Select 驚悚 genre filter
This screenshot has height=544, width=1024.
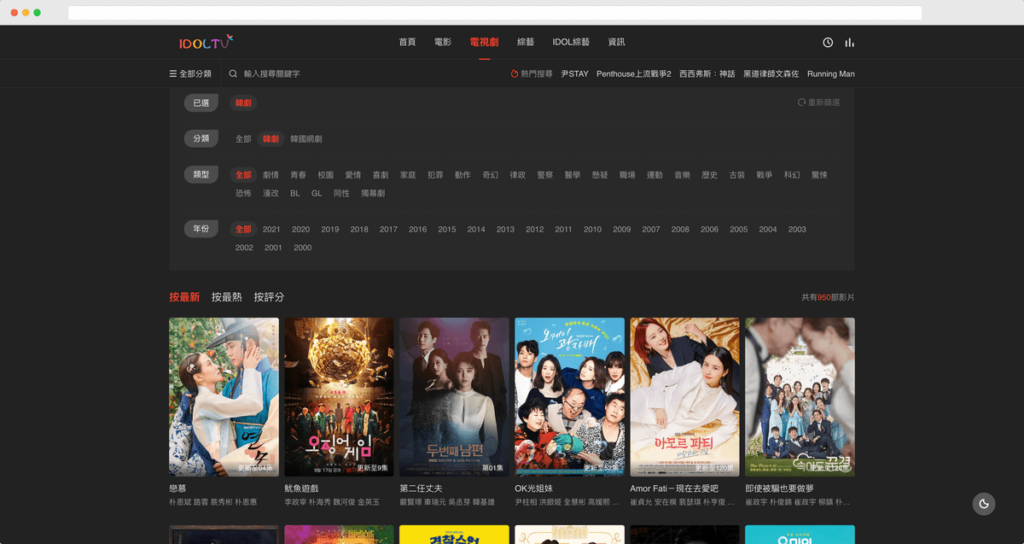[x=820, y=175]
